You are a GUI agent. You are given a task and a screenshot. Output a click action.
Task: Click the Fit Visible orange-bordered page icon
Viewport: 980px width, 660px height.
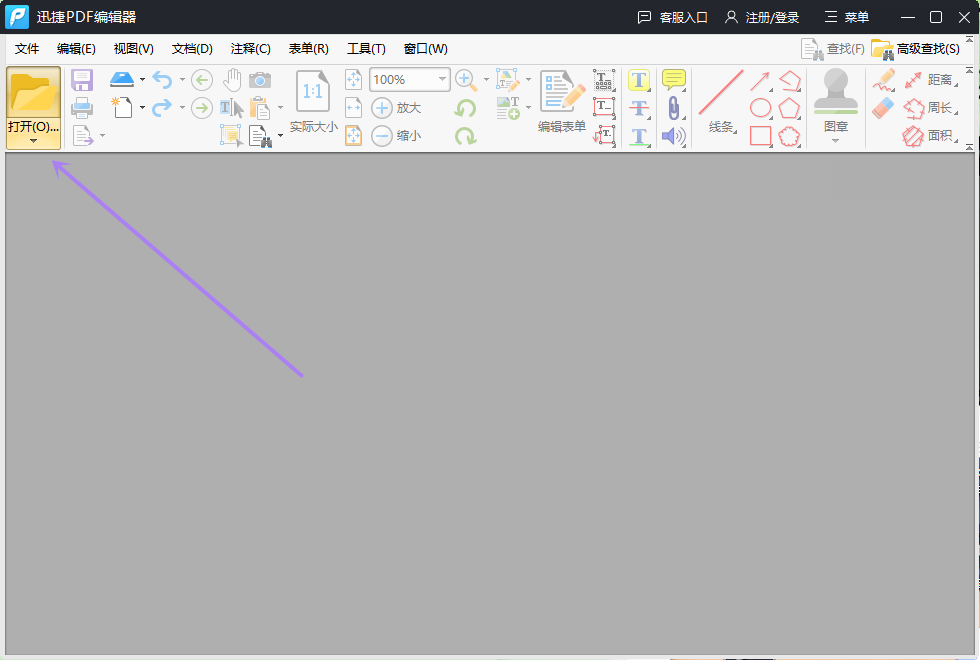tap(353, 135)
